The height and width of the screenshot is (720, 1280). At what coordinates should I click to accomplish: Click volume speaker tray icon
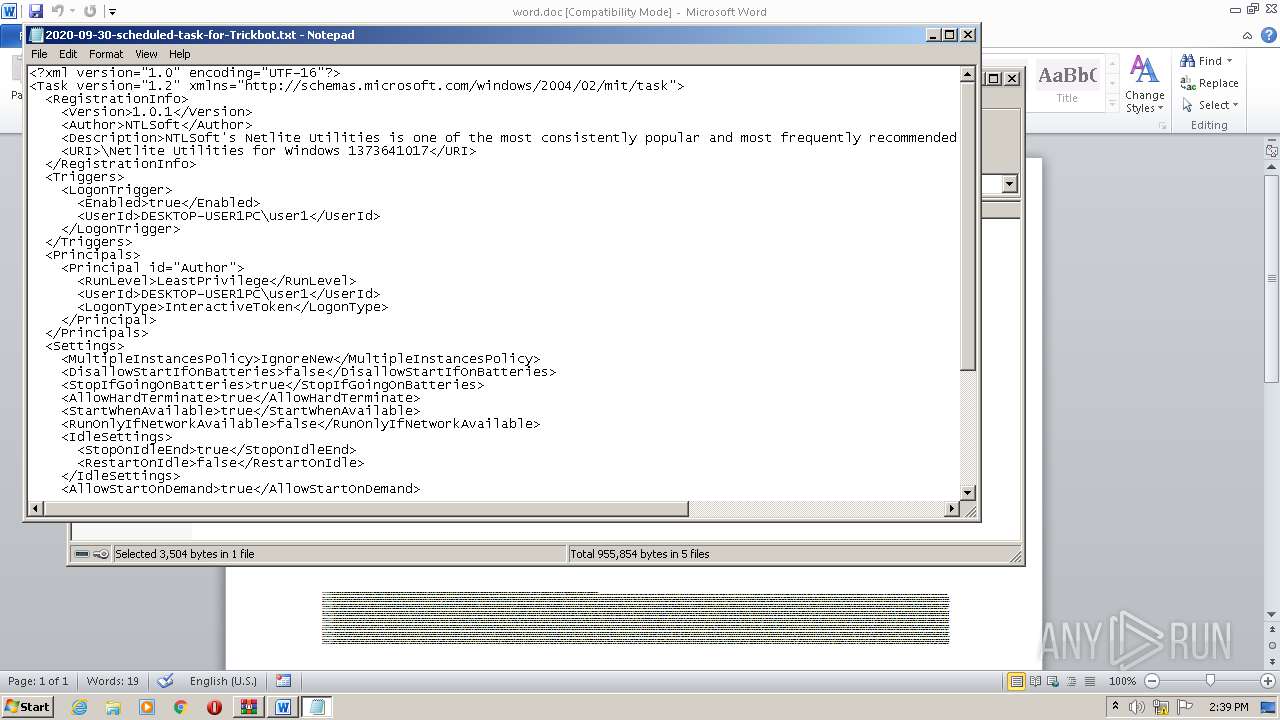tap(1138, 707)
